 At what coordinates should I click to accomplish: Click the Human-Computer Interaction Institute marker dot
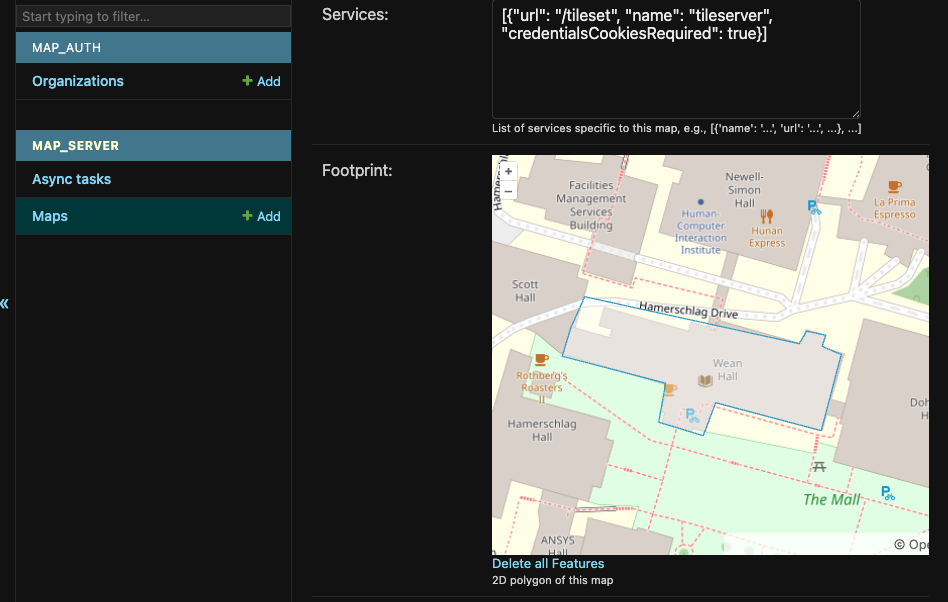(x=700, y=202)
